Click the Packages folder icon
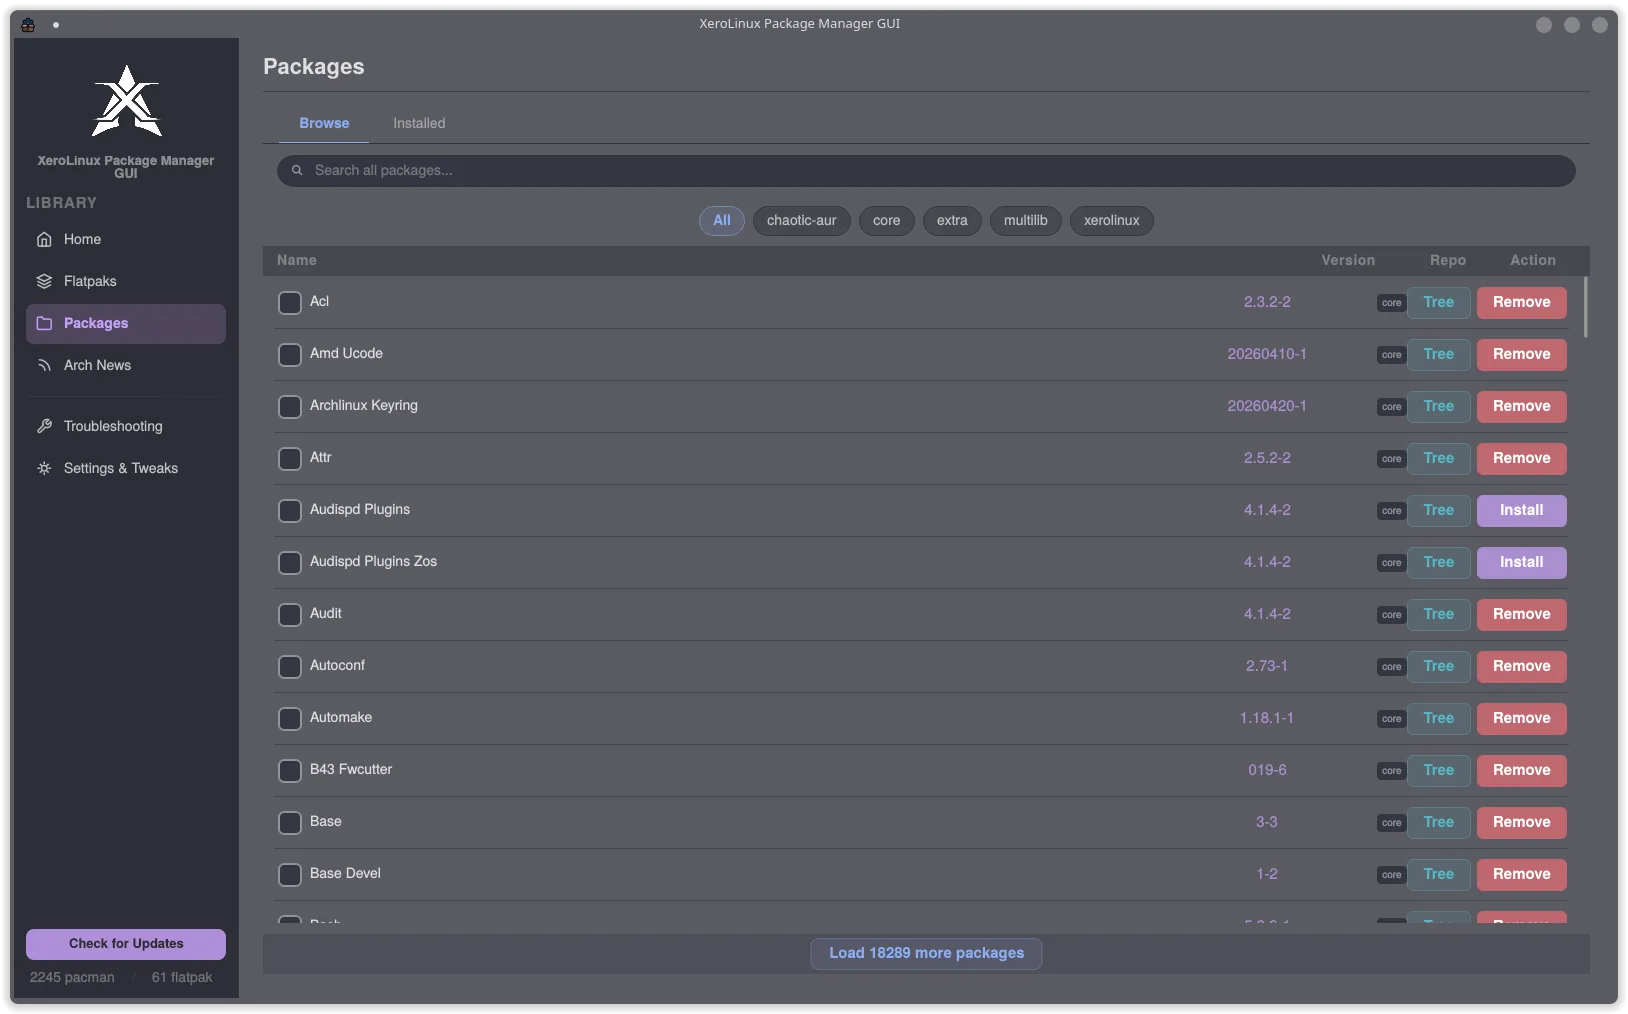The height and width of the screenshot is (1014, 1628). 44,323
